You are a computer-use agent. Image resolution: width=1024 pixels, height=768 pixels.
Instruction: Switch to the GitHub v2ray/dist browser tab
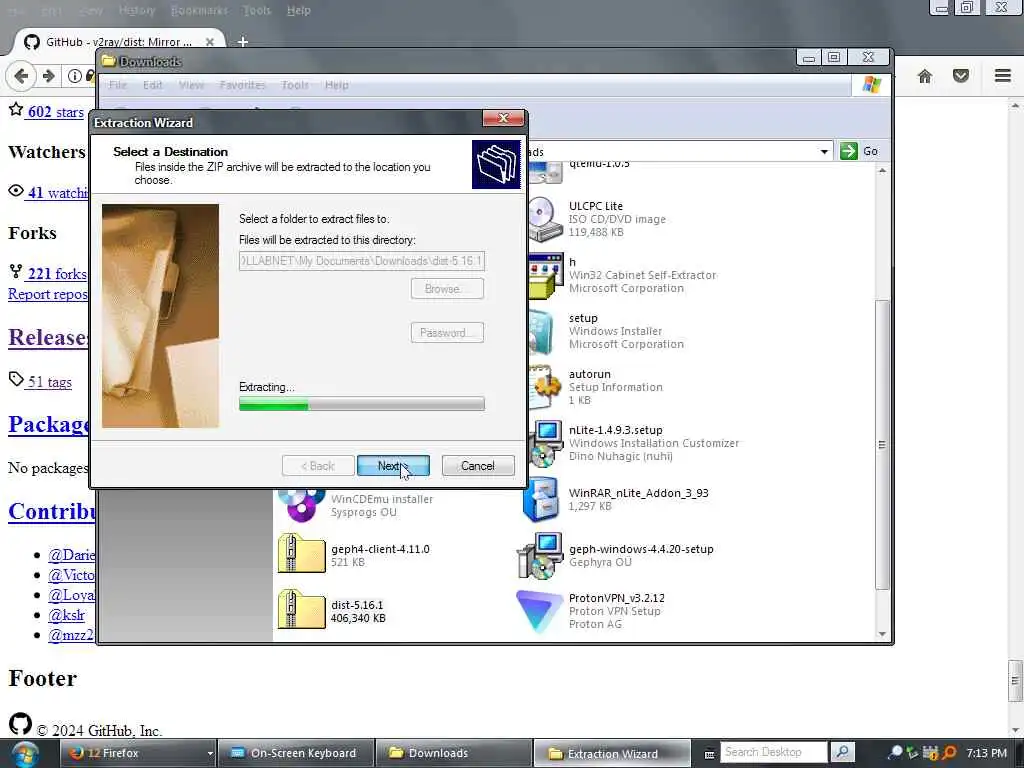pyautogui.click(x=119, y=42)
